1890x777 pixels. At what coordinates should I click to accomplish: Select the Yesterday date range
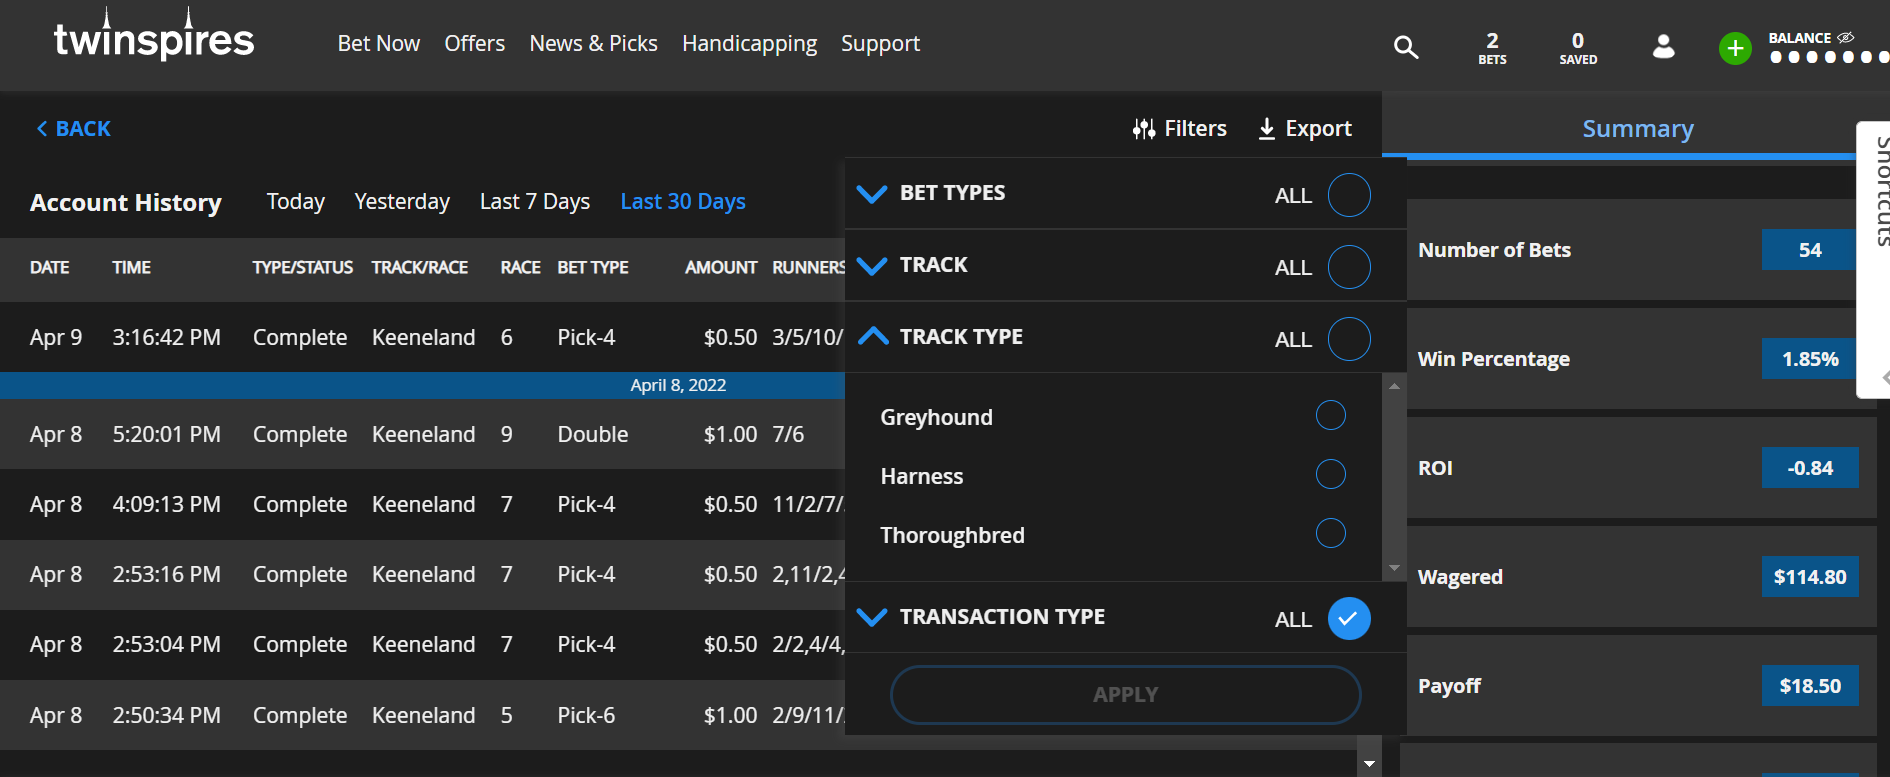coord(402,202)
